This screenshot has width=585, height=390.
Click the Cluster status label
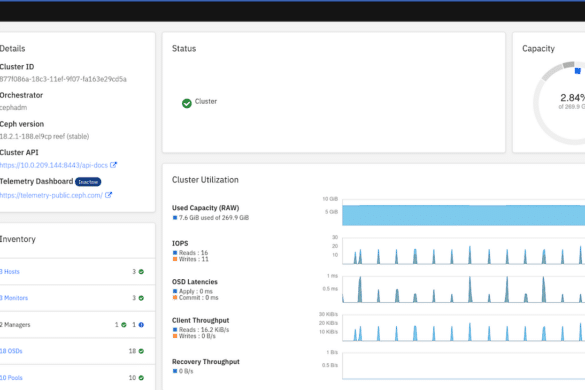click(206, 102)
